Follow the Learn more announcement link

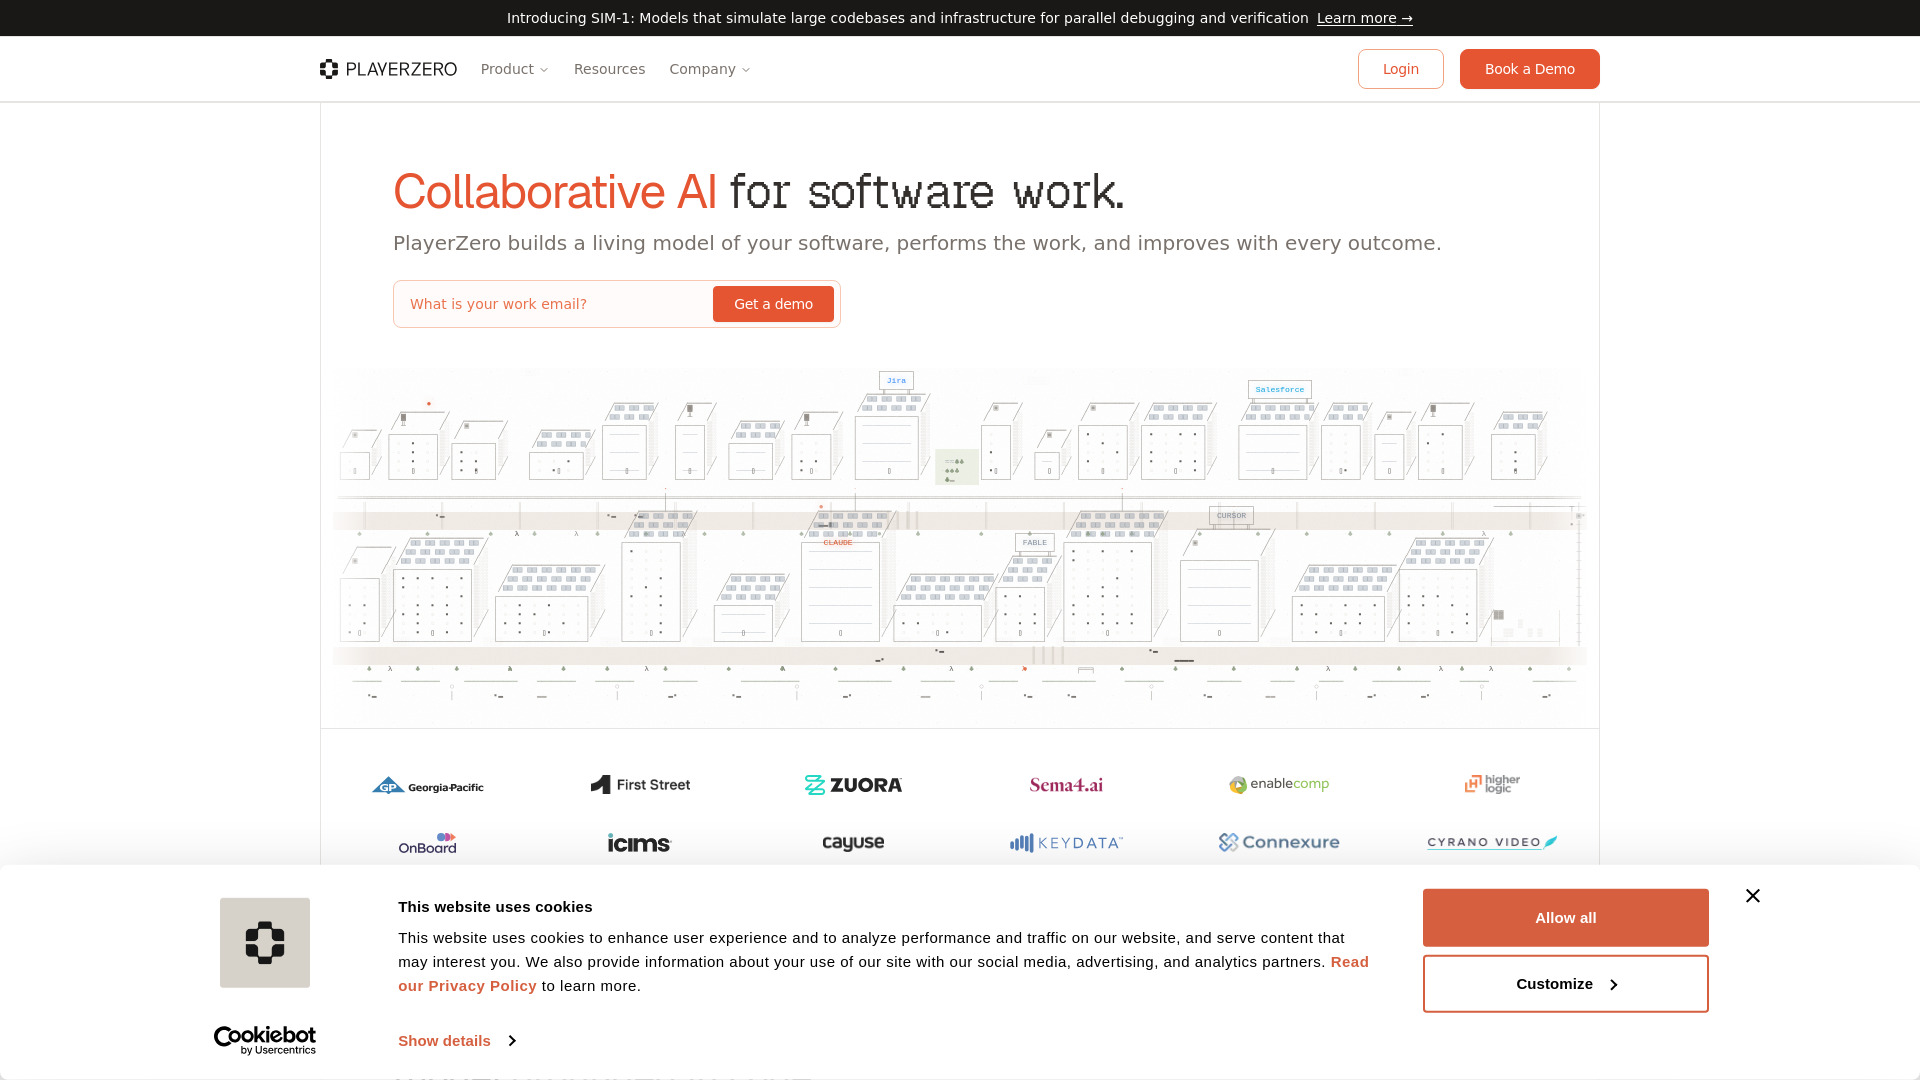pos(1365,18)
